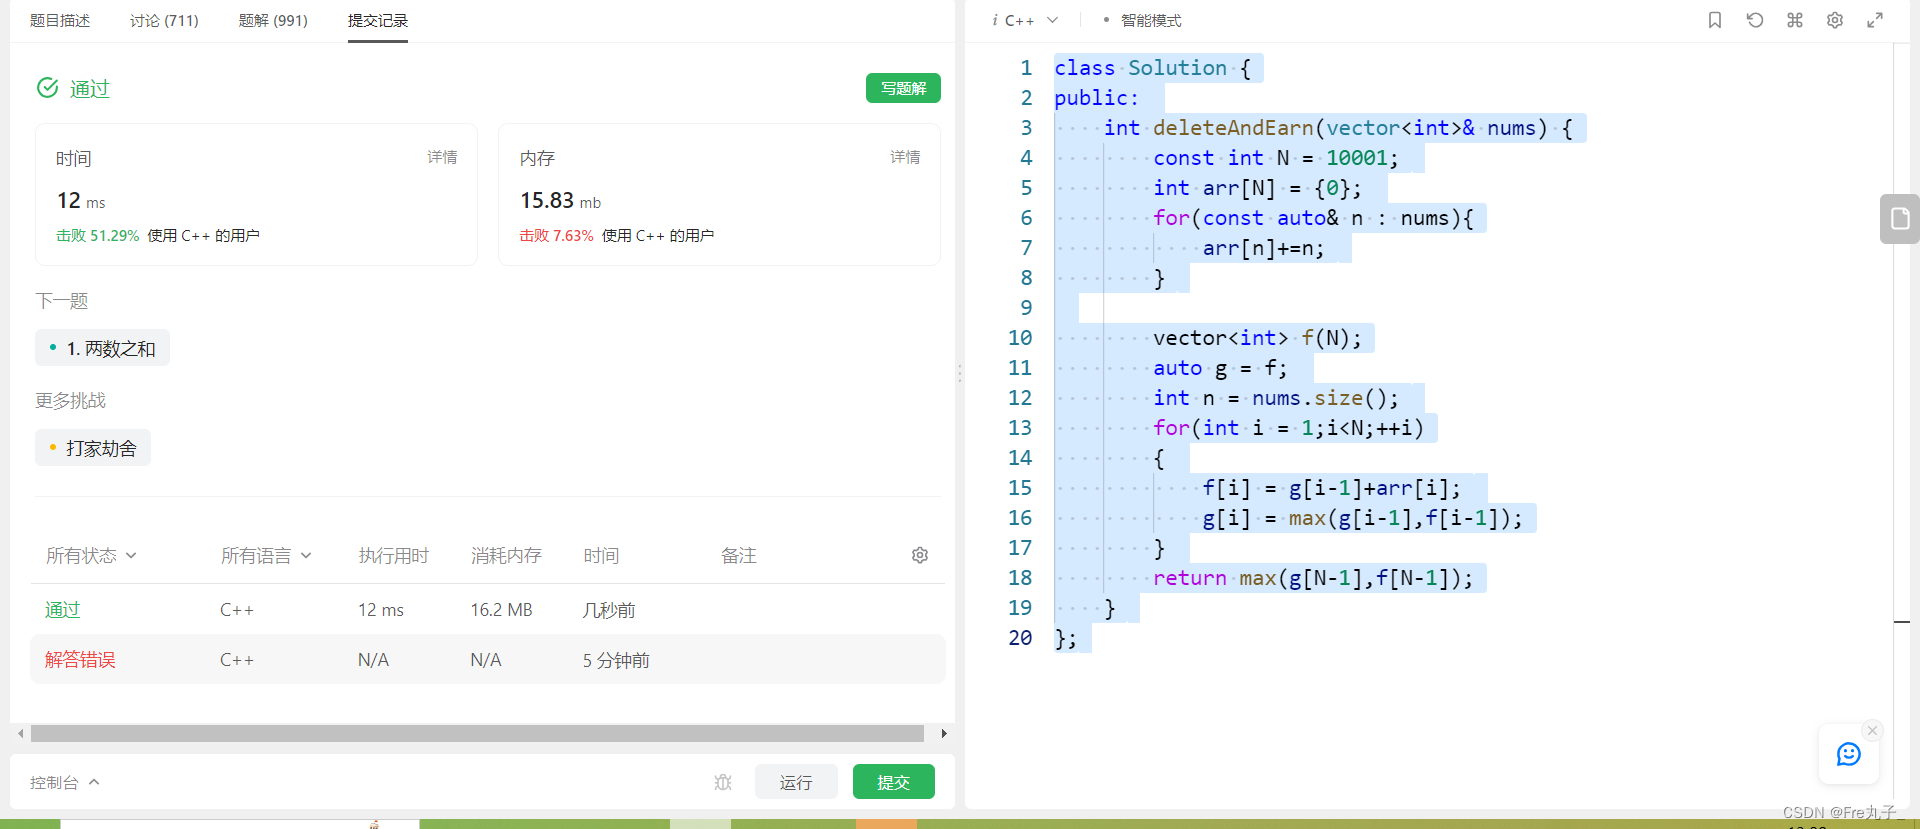Click code line 18 return statement
This screenshot has width=1920, height=829.
coord(1313,578)
